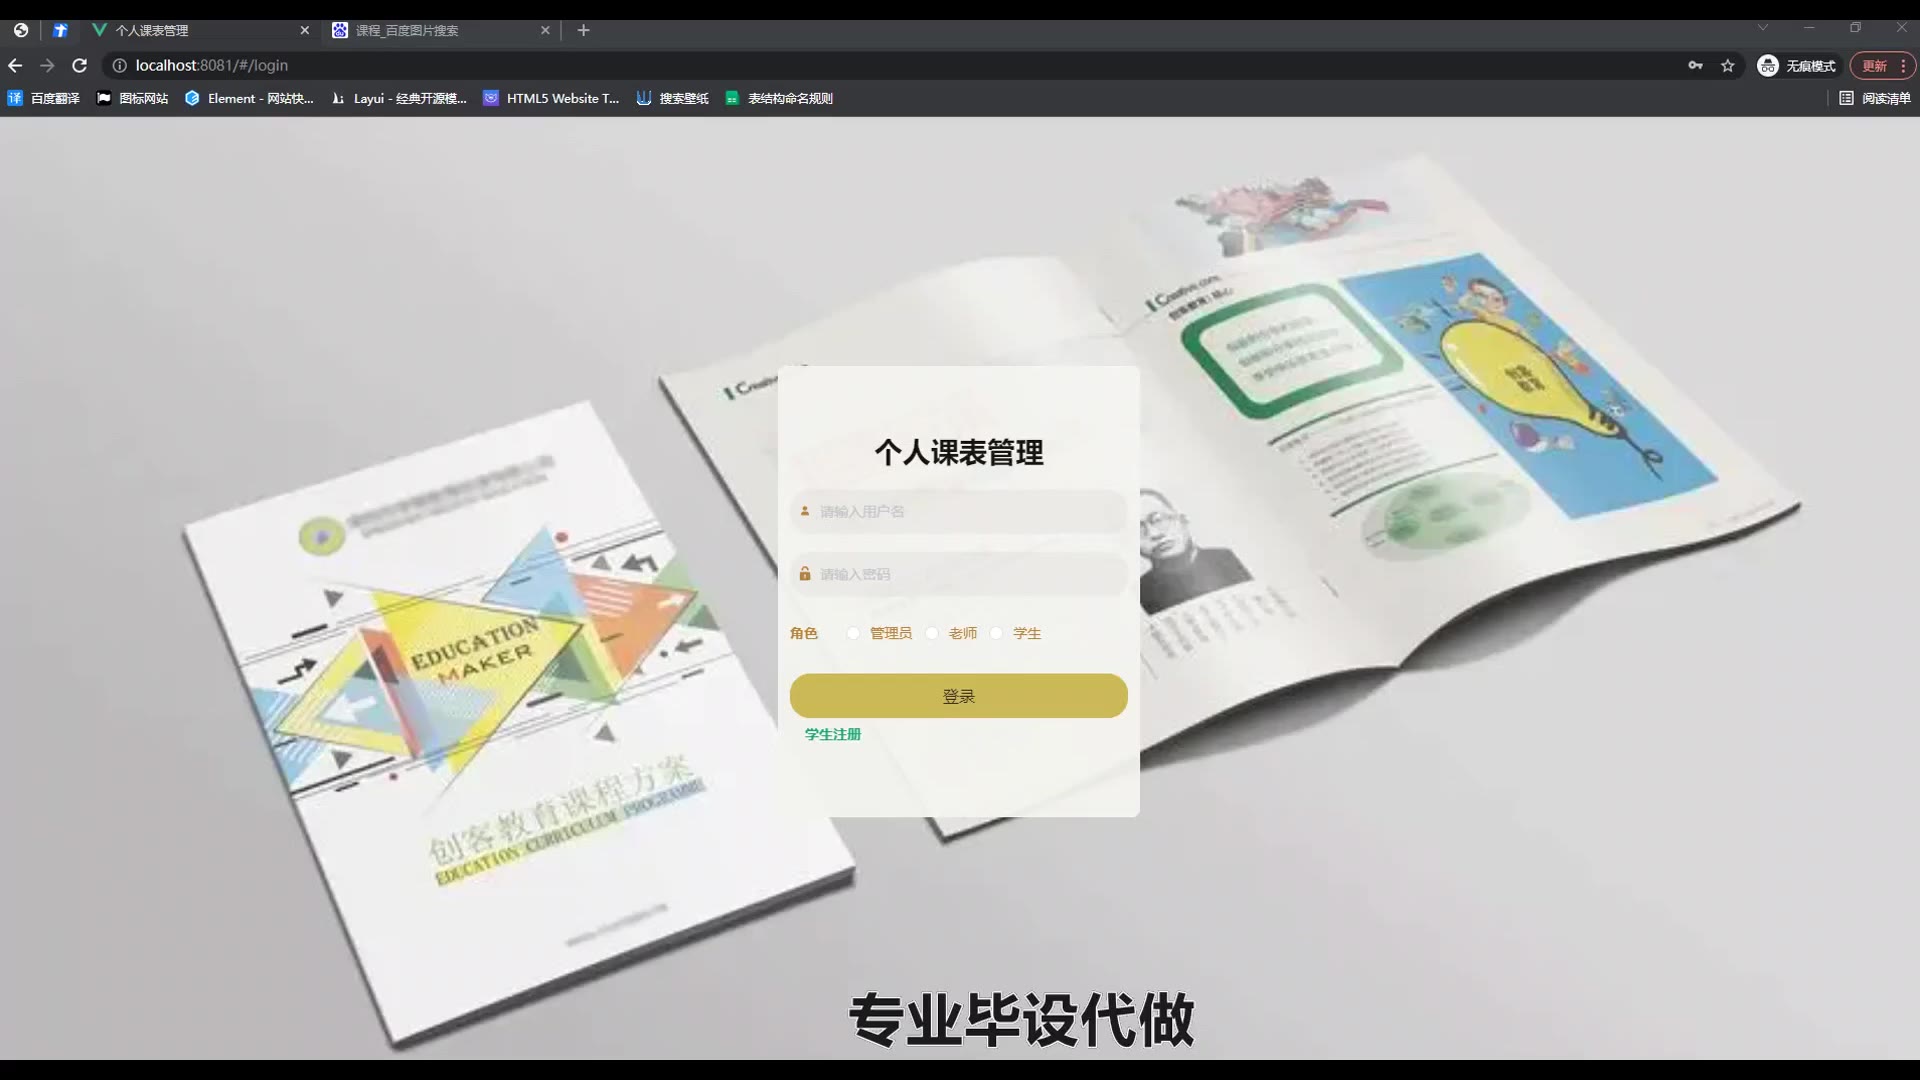Viewport: 1920px width, 1080px height.
Task: Click the address bar URL localhost:8081
Action: 212,65
